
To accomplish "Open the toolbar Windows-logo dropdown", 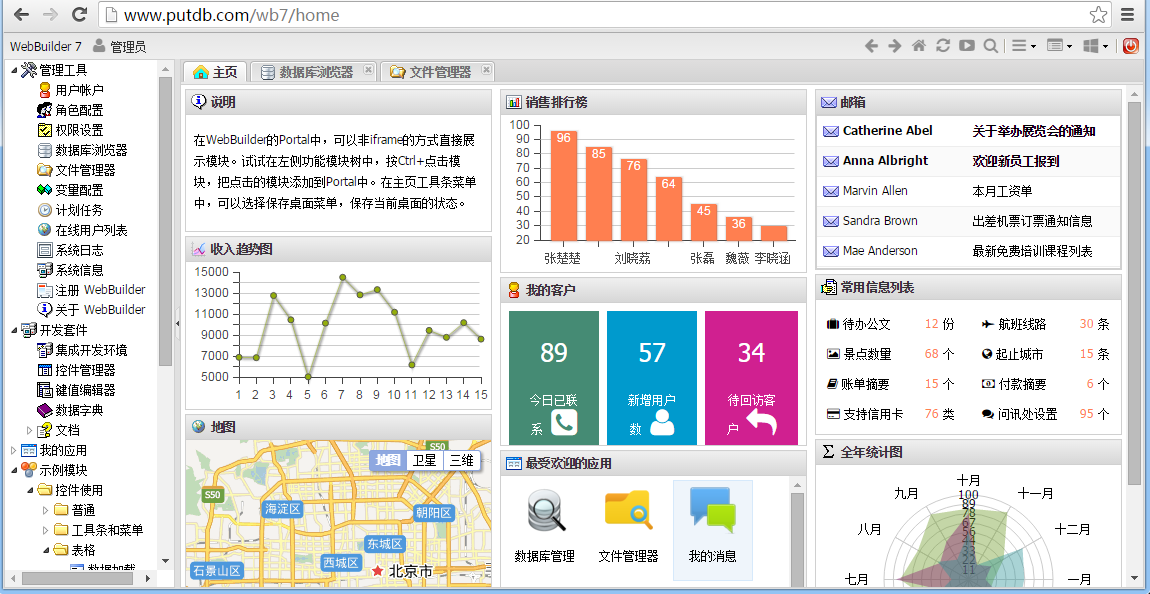I will (x=1096, y=46).
